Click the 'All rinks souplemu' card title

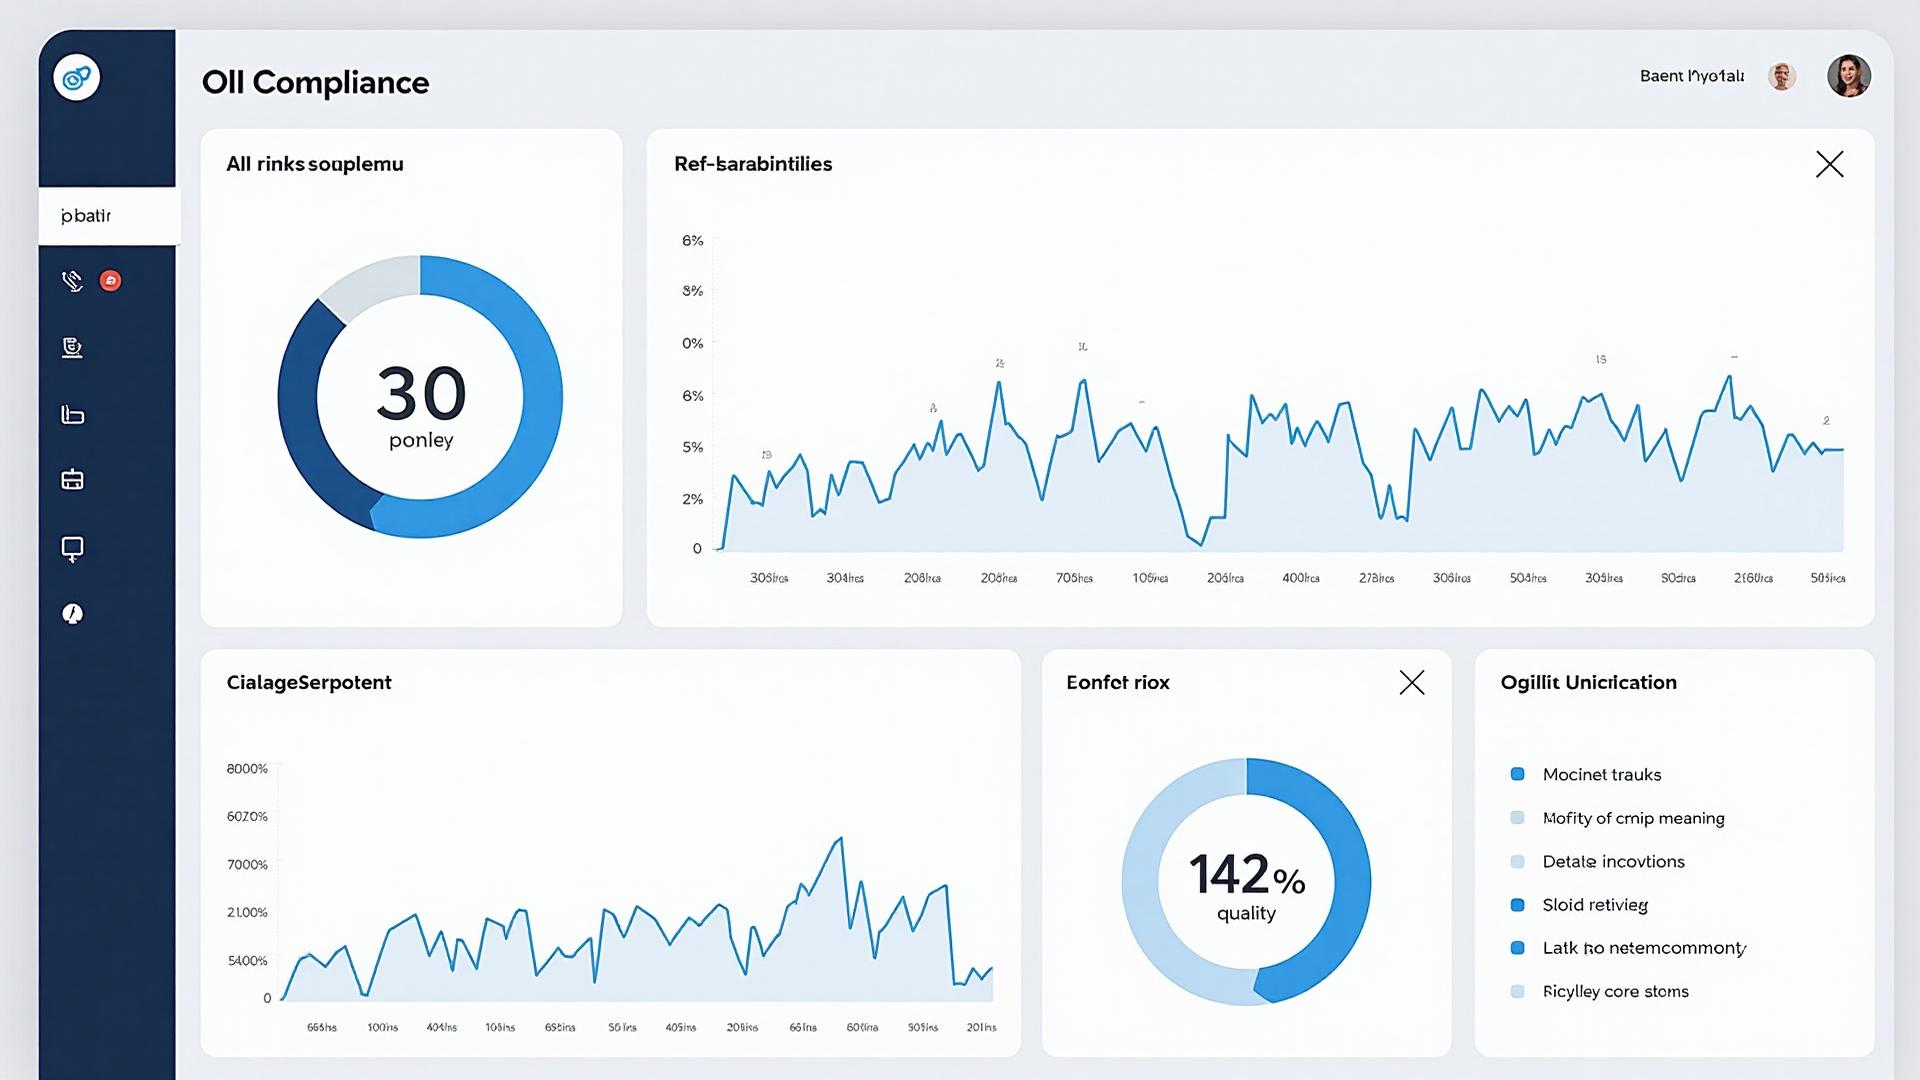(x=315, y=164)
